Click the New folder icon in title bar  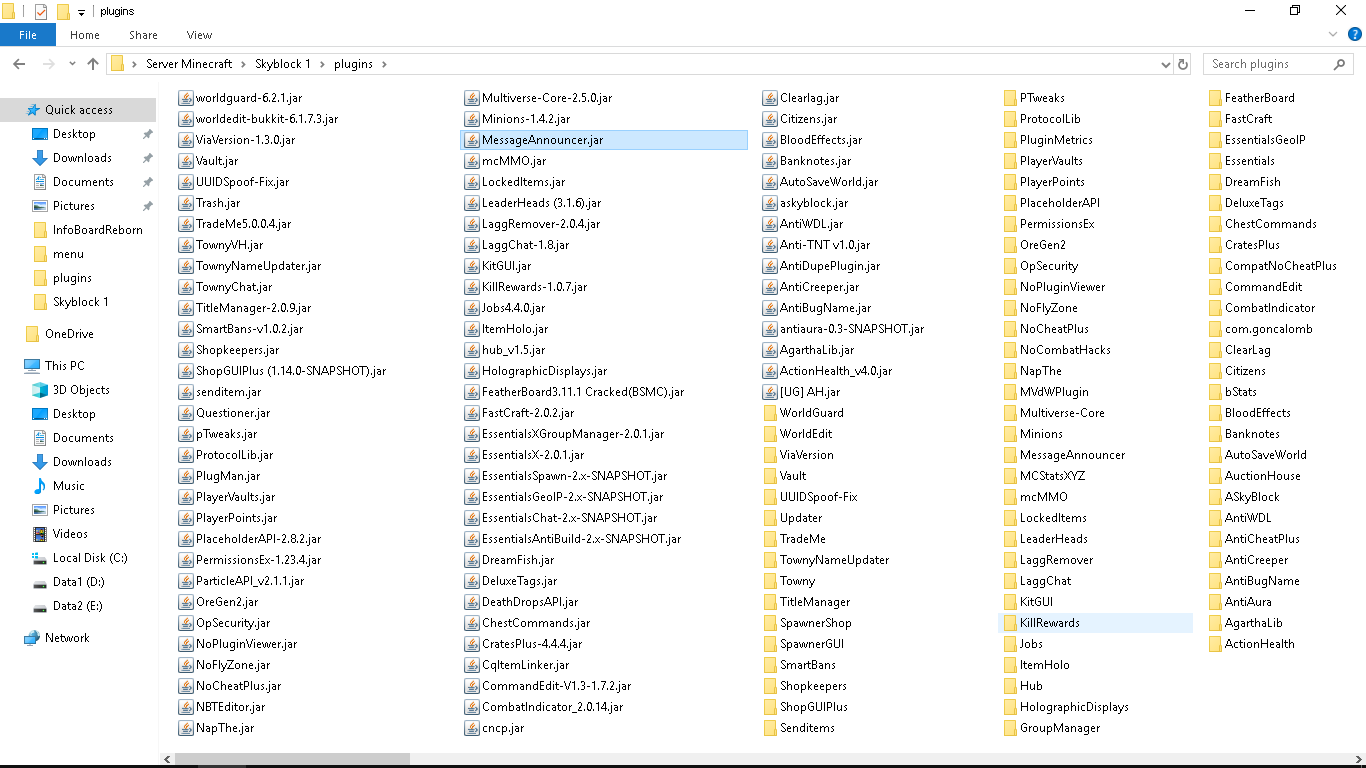pos(63,12)
